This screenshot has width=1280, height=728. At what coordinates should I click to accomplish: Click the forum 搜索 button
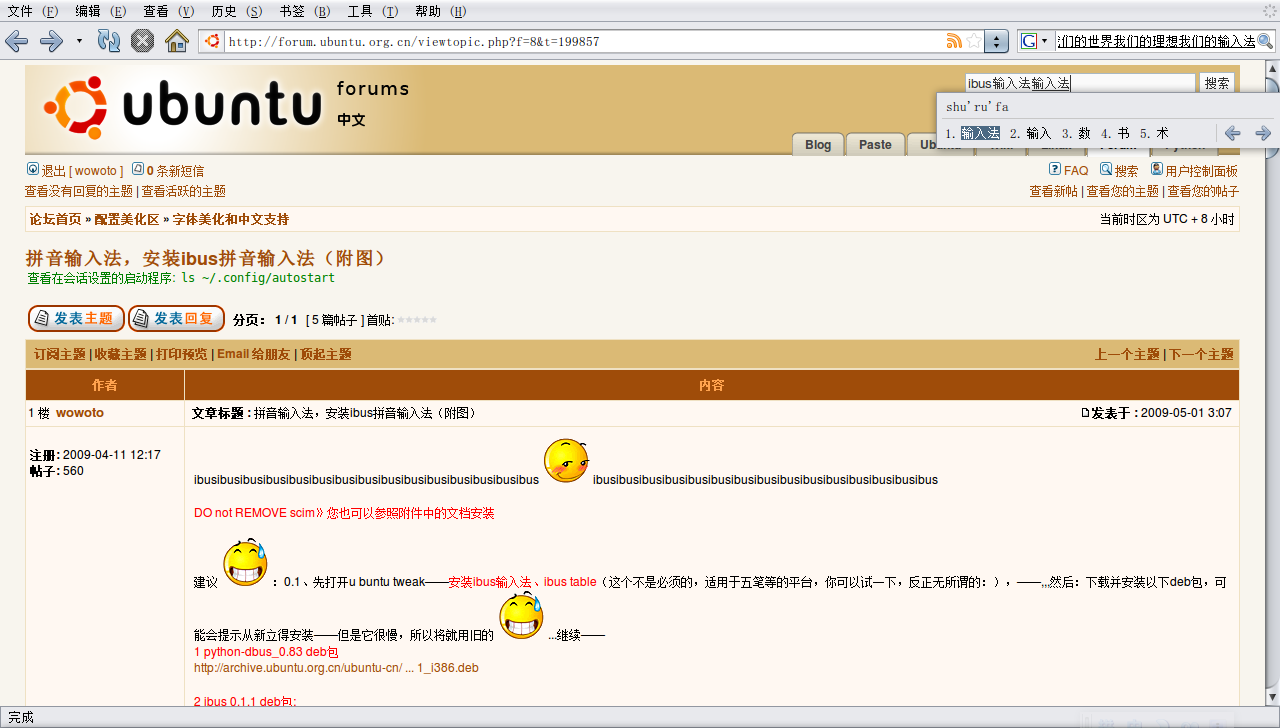(1217, 84)
